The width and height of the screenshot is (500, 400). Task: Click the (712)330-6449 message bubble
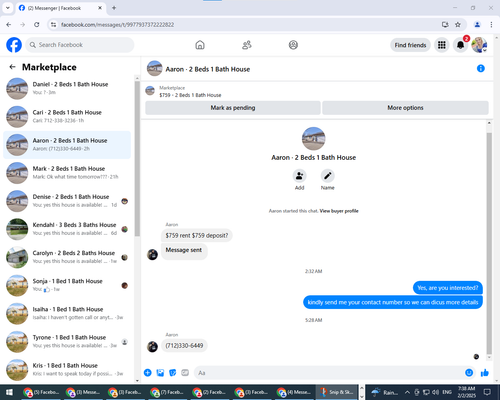[x=184, y=346]
